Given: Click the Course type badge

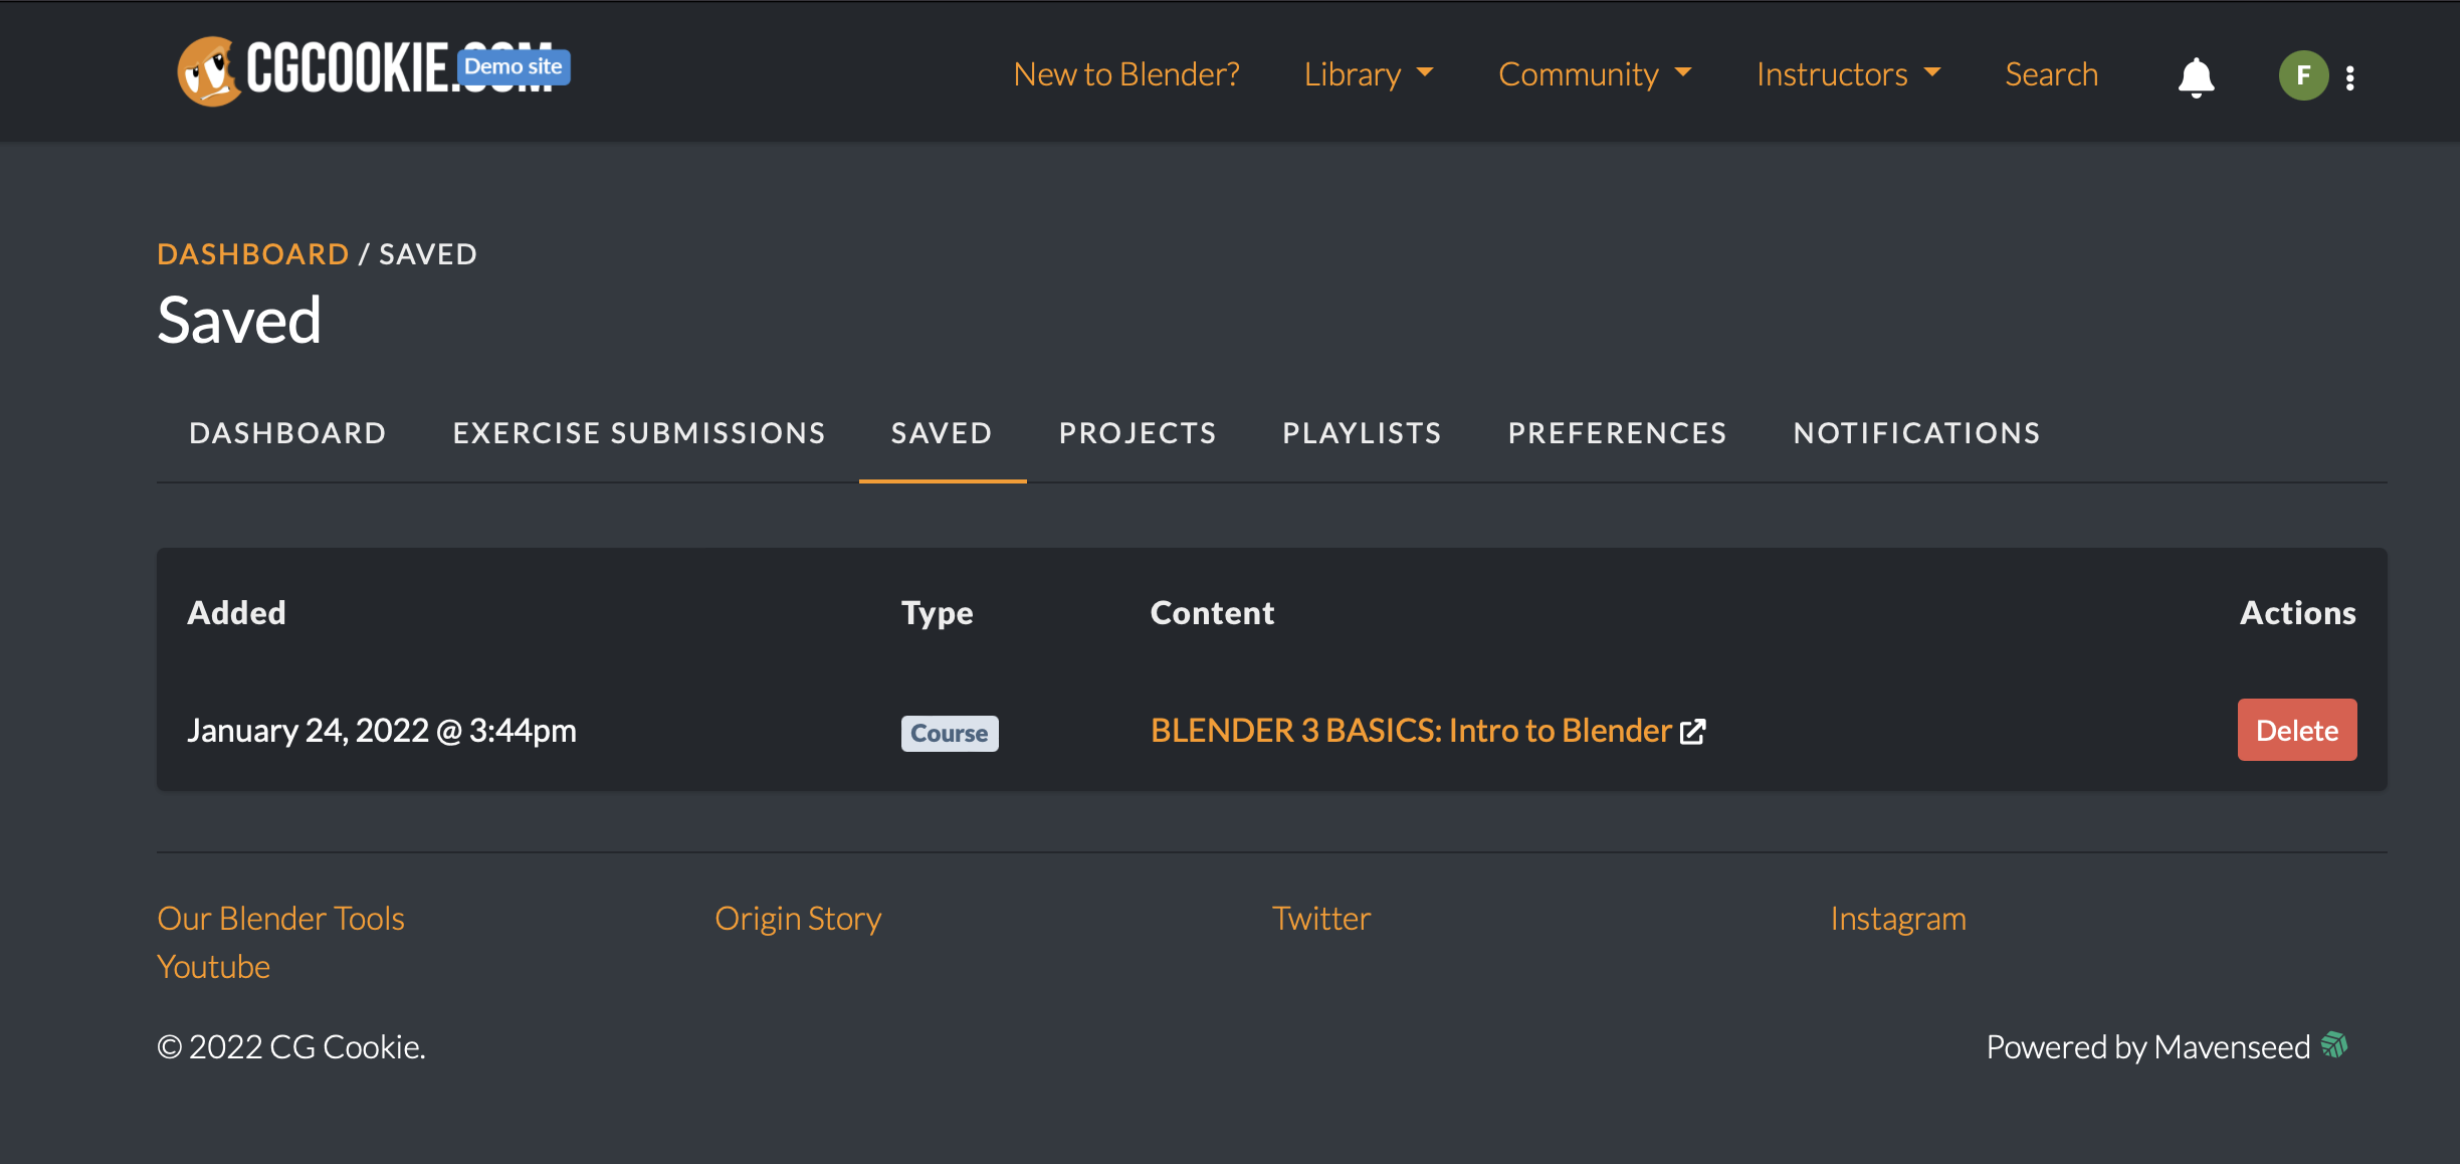Looking at the screenshot, I should coord(949,733).
